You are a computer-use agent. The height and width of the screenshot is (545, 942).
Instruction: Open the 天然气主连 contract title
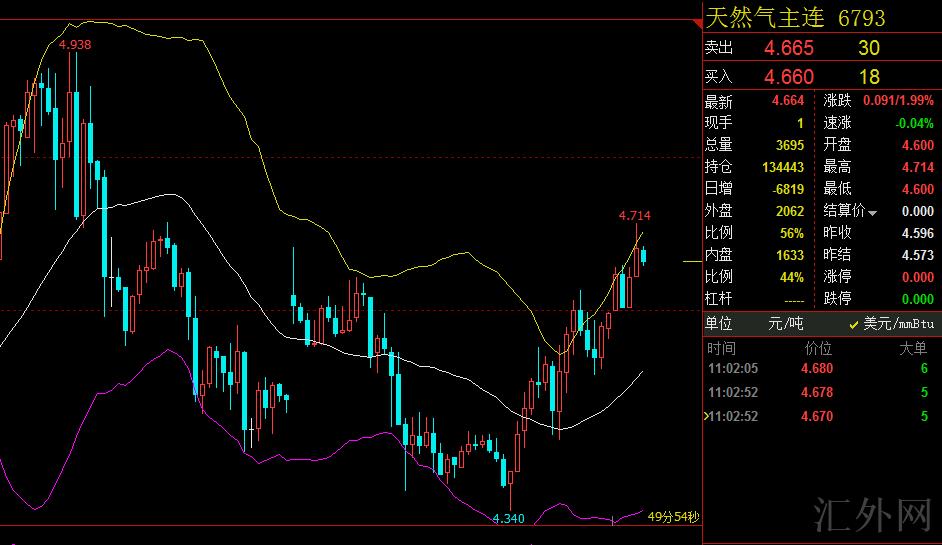(x=767, y=18)
